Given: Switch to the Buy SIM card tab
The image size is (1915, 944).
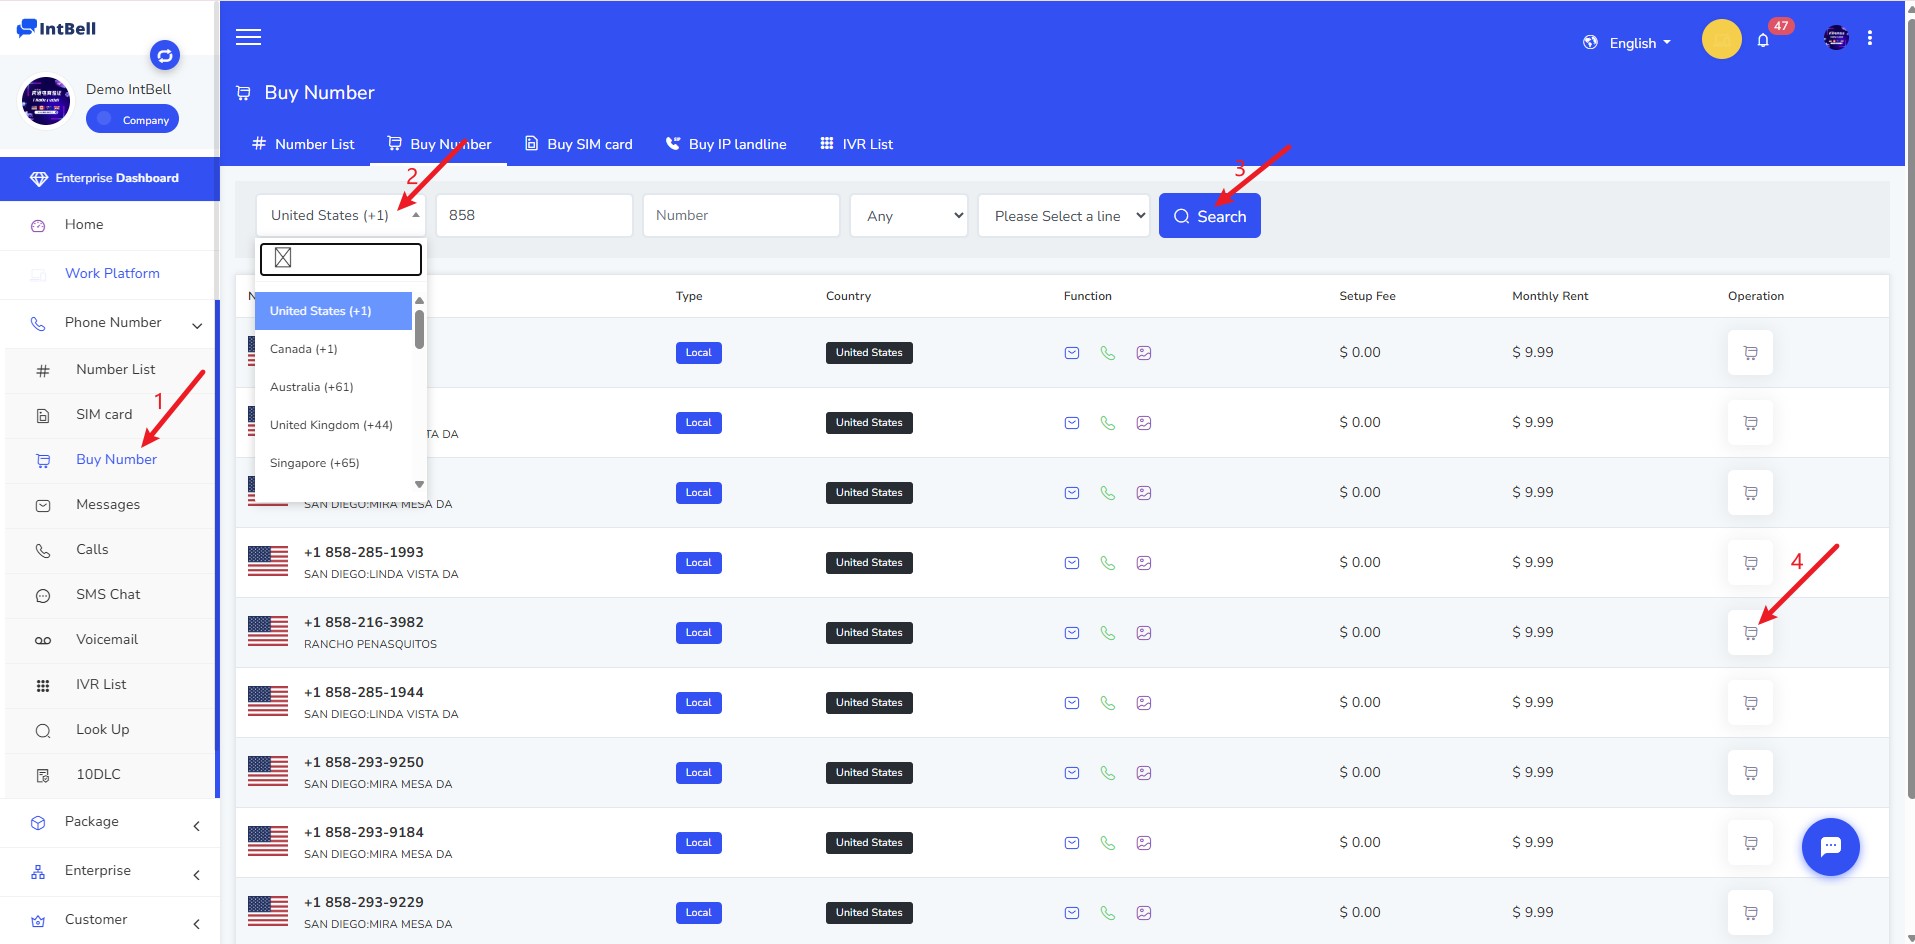Looking at the screenshot, I should coord(579,144).
